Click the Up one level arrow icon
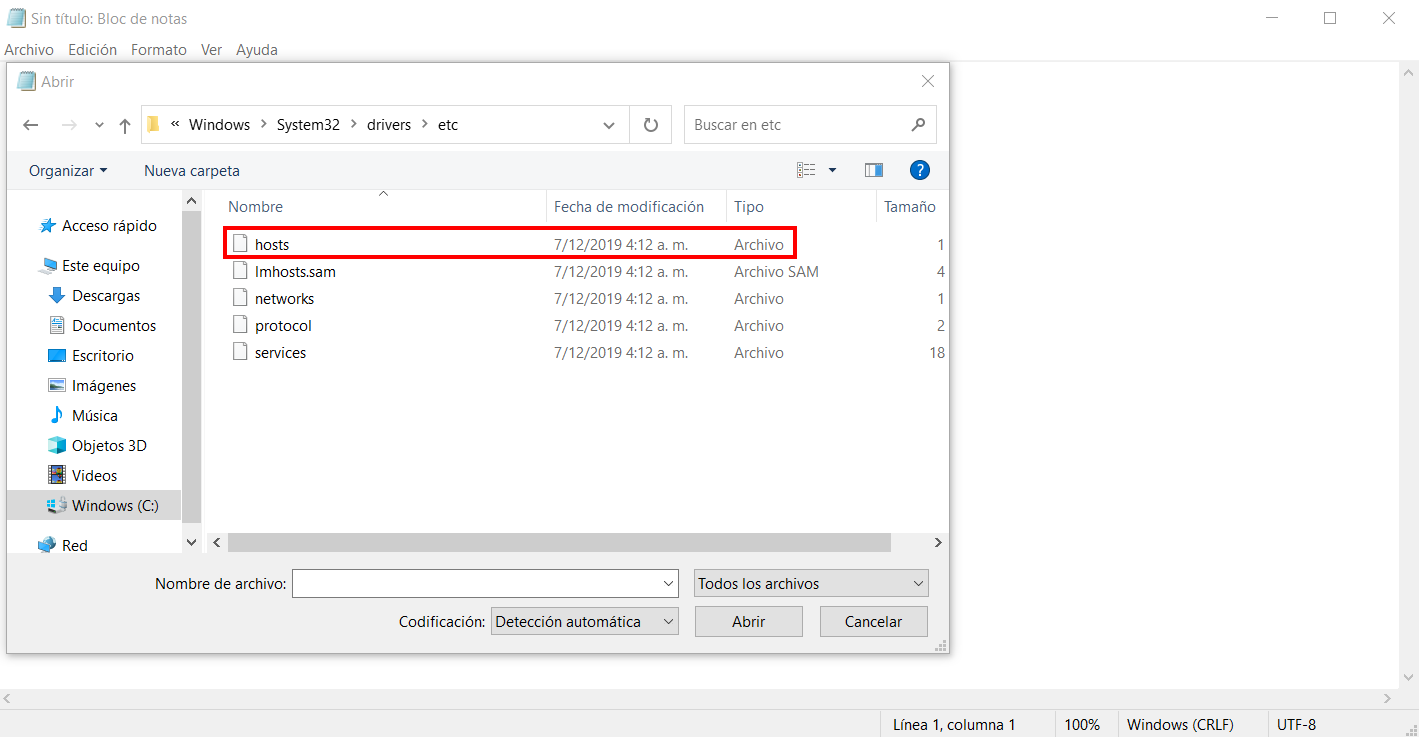 [x=124, y=124]
